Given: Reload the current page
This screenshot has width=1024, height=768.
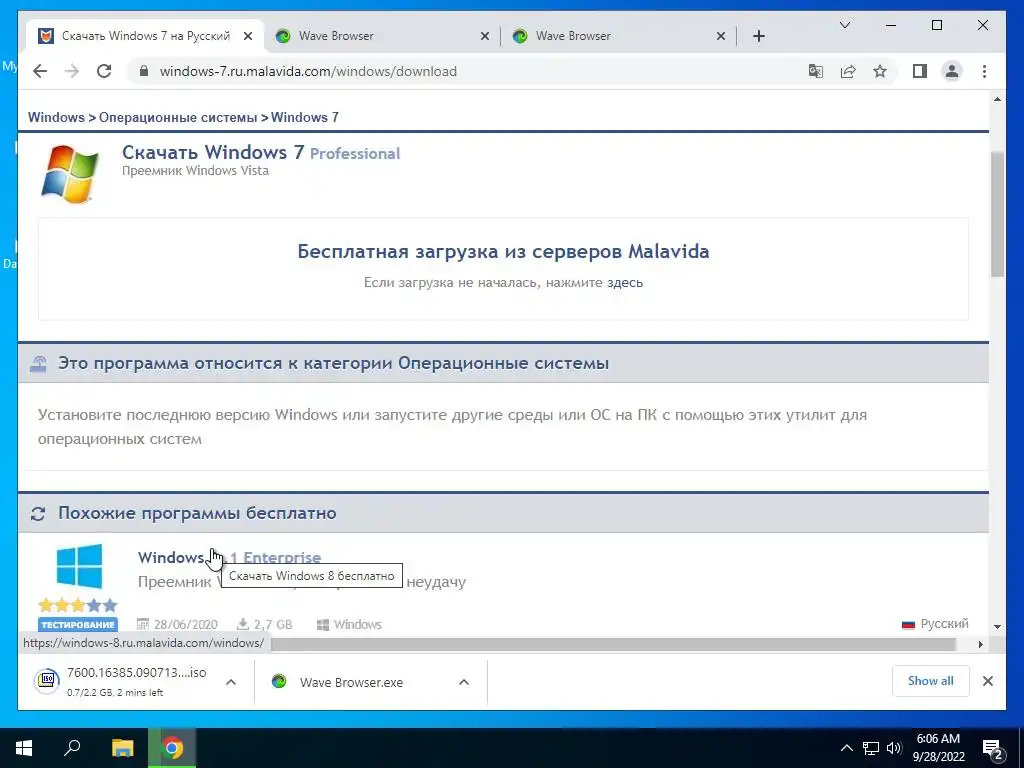Looking at the screenshot, I should coord(104,71).
